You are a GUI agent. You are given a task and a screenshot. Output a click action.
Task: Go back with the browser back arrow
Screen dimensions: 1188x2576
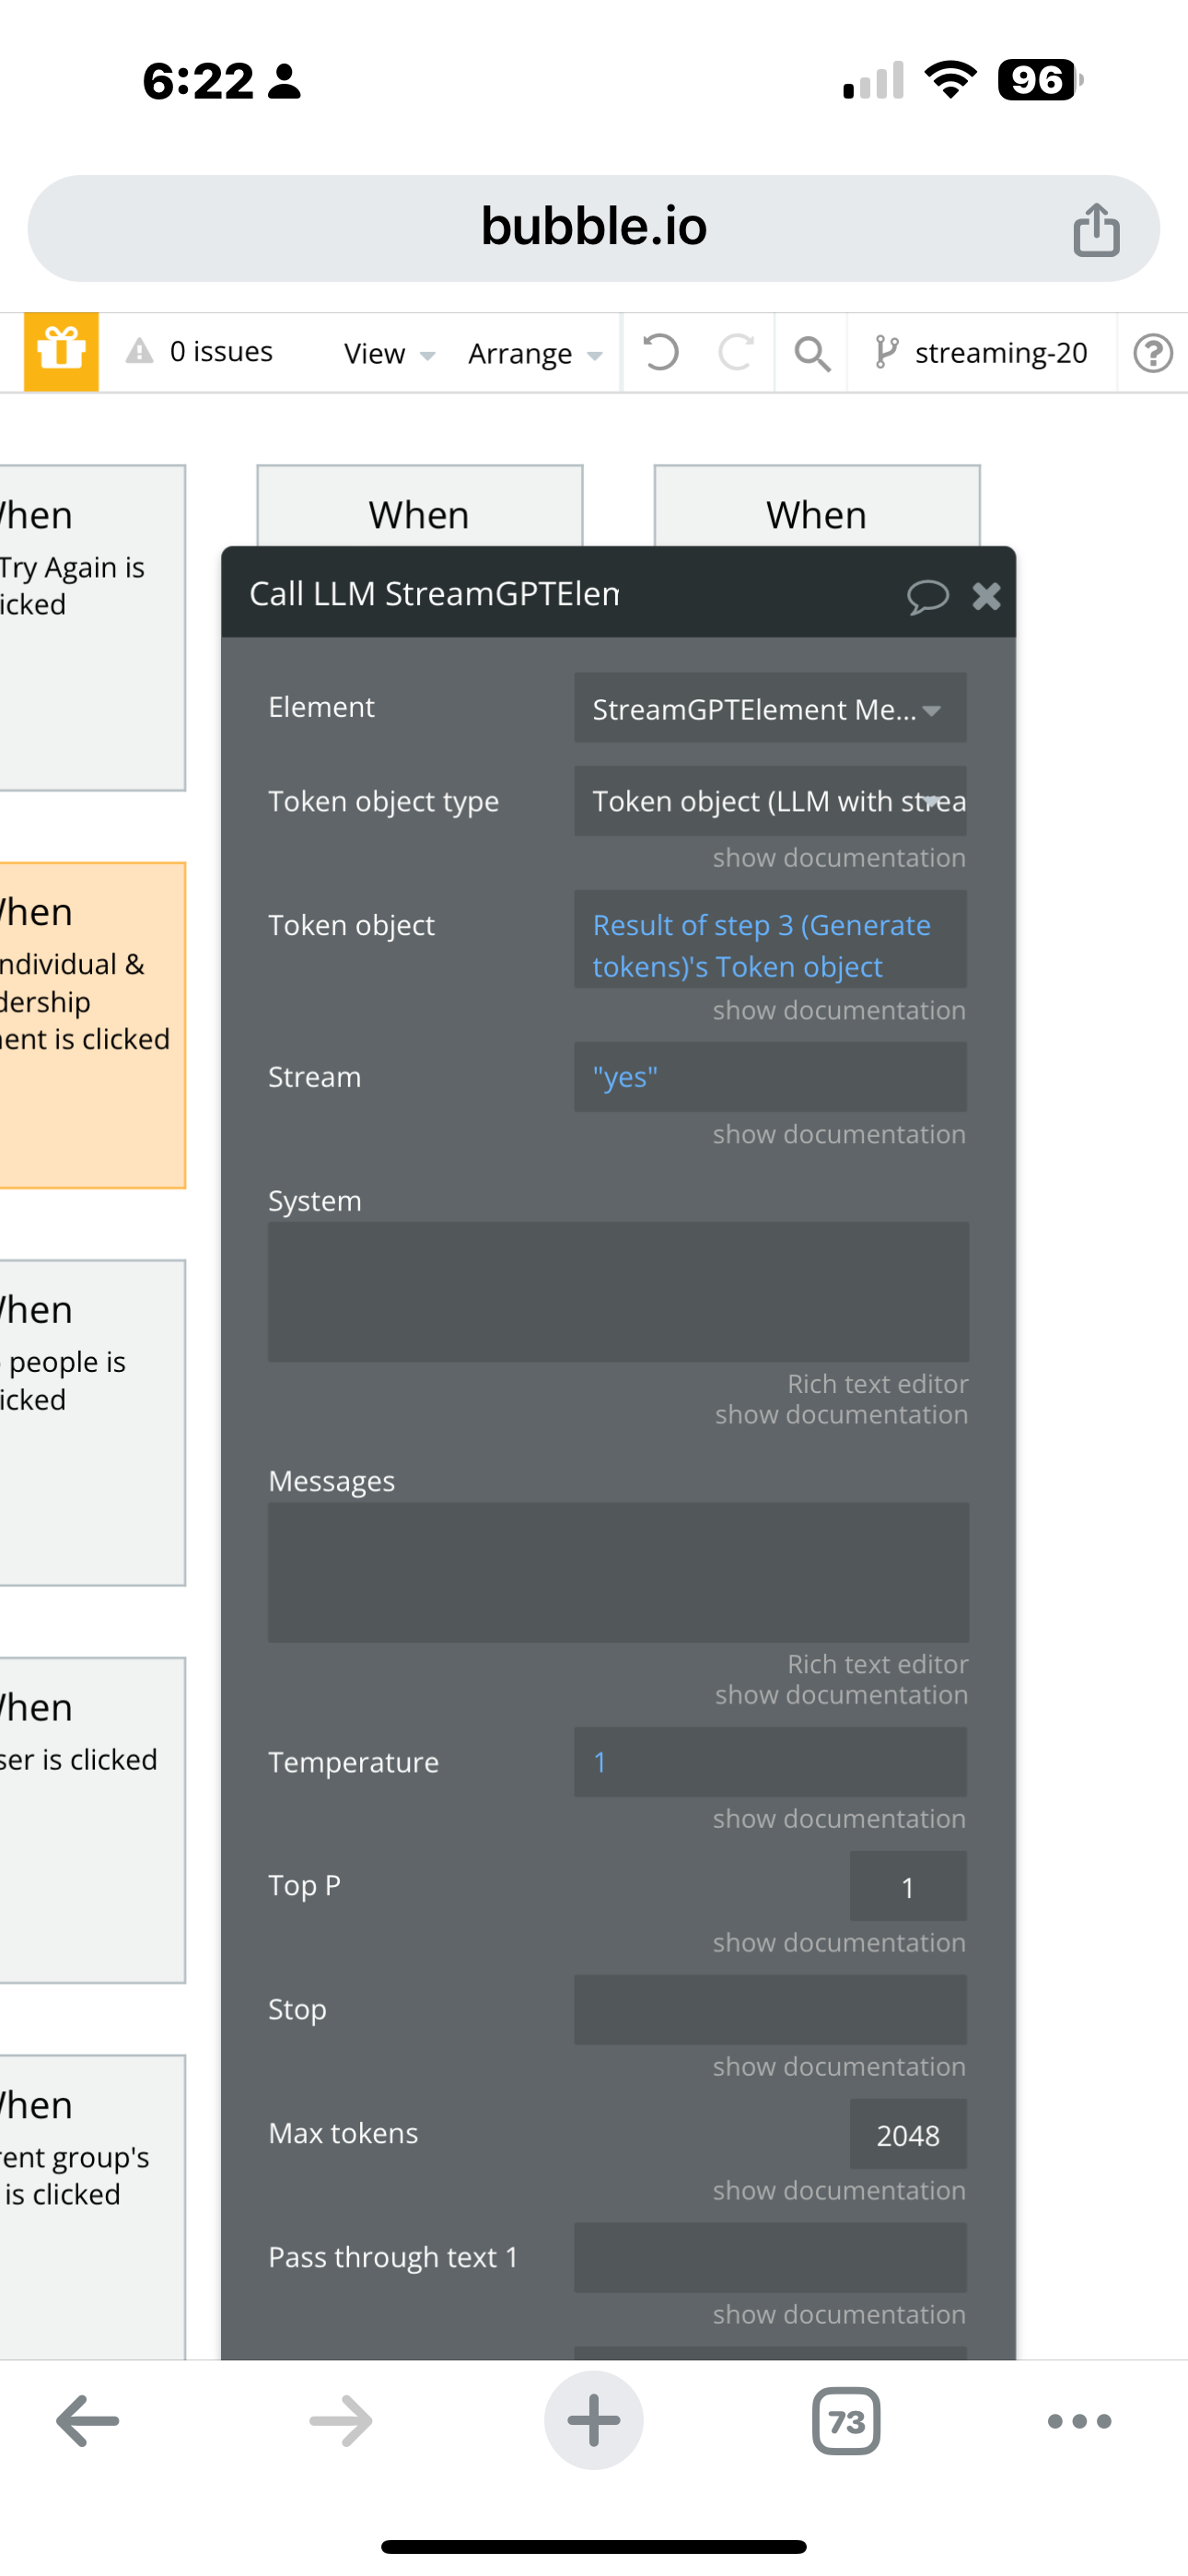pos(88,2421)
